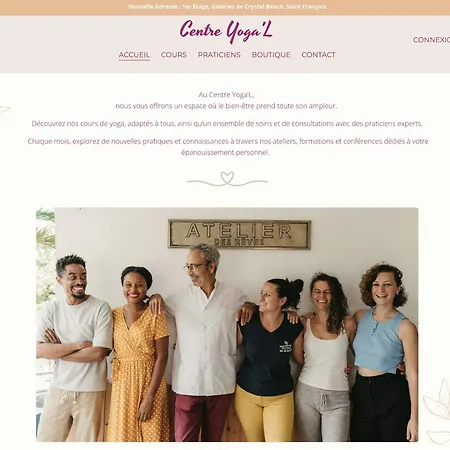
Task: Click the Nouvelle Adresse announcement banner
Action: 227,7
